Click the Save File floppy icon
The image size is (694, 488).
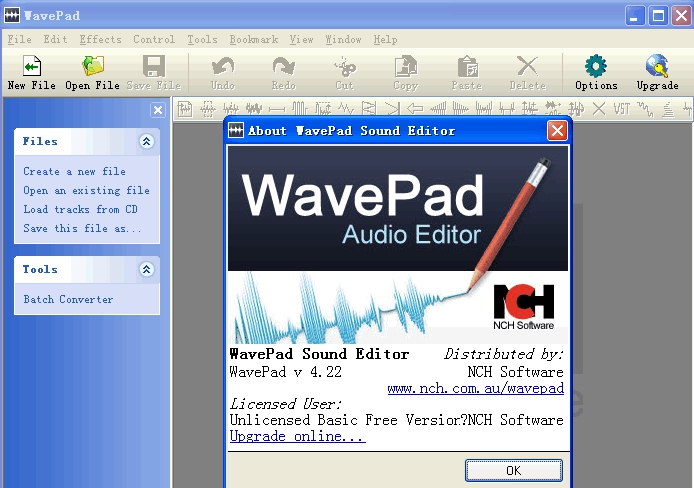pos(154,66)
